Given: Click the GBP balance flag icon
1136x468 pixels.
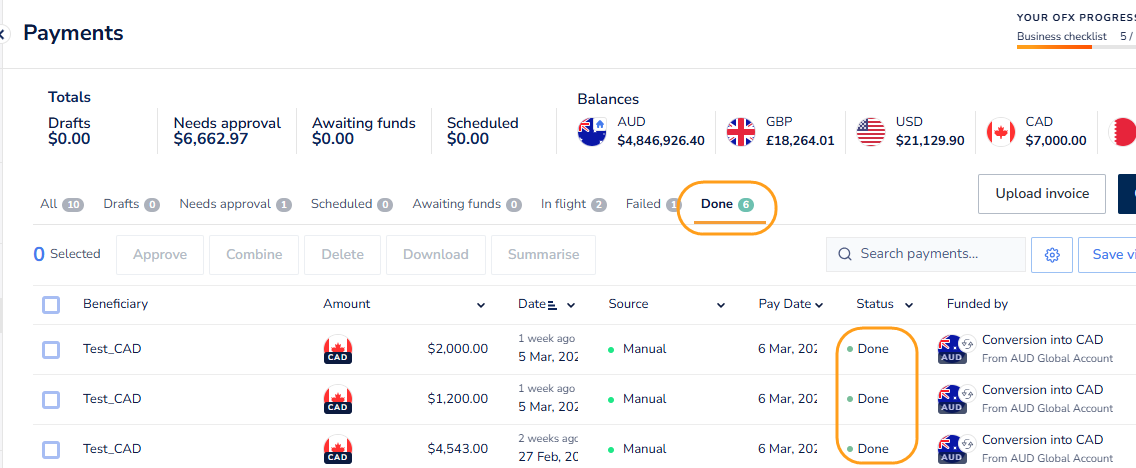Looking at the screenshot, I should tap(741, 132).
